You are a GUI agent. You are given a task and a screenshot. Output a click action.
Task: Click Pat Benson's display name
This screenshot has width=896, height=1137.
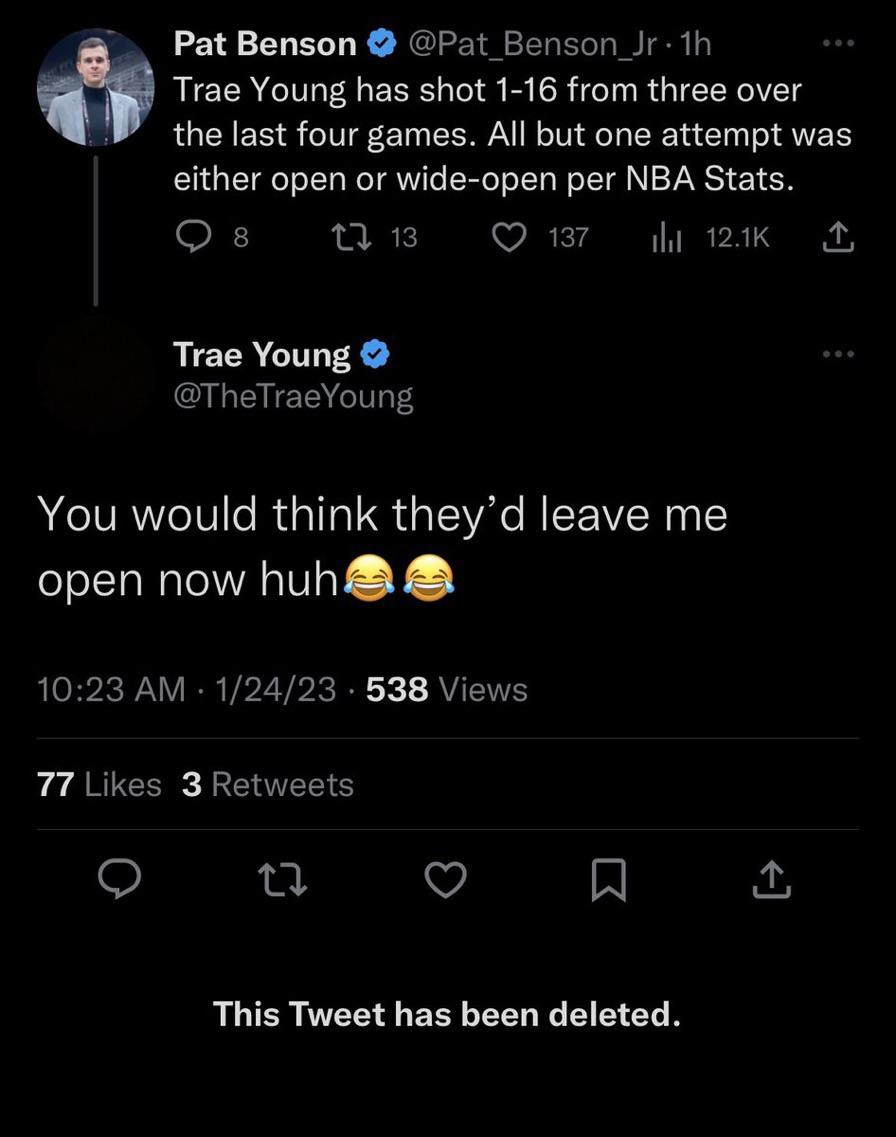(265, 44)
